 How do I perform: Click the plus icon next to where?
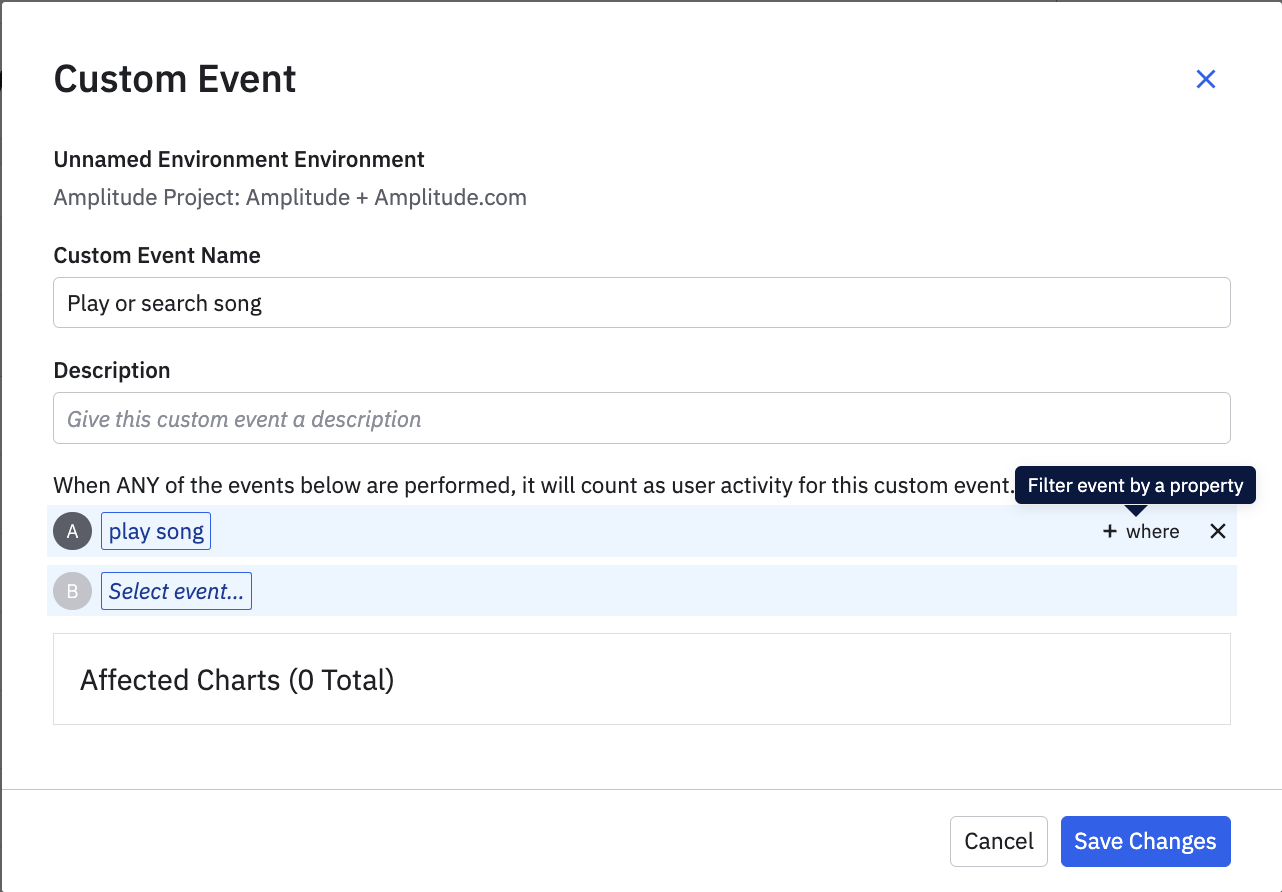pos(1110,531)
